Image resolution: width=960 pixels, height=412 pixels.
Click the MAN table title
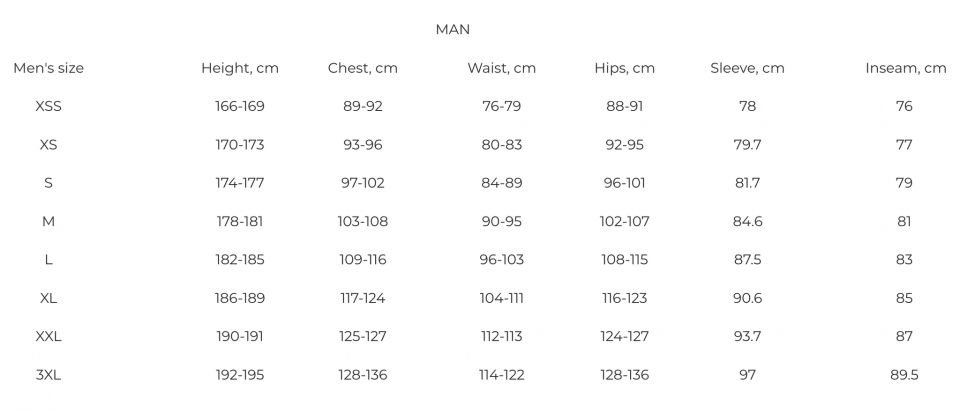point(452,30)
